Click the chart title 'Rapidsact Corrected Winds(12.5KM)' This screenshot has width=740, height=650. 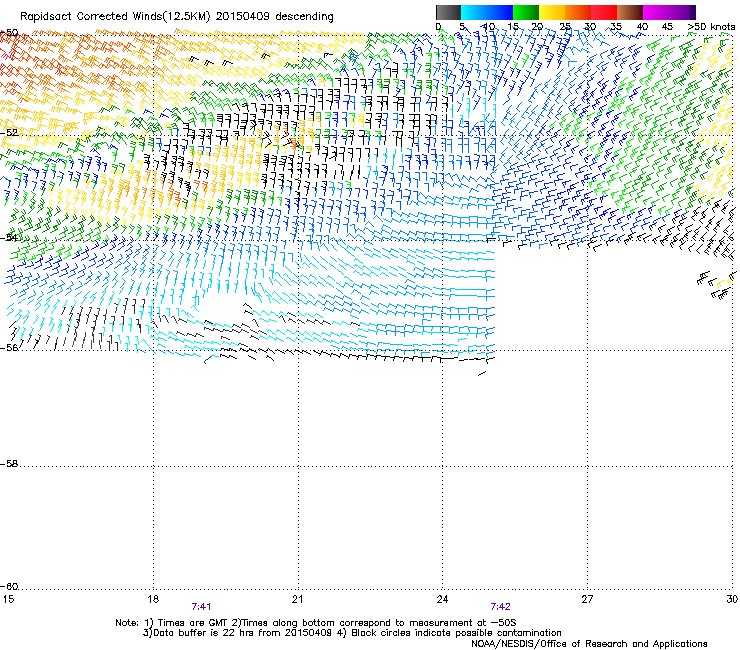tap(115, 17)
